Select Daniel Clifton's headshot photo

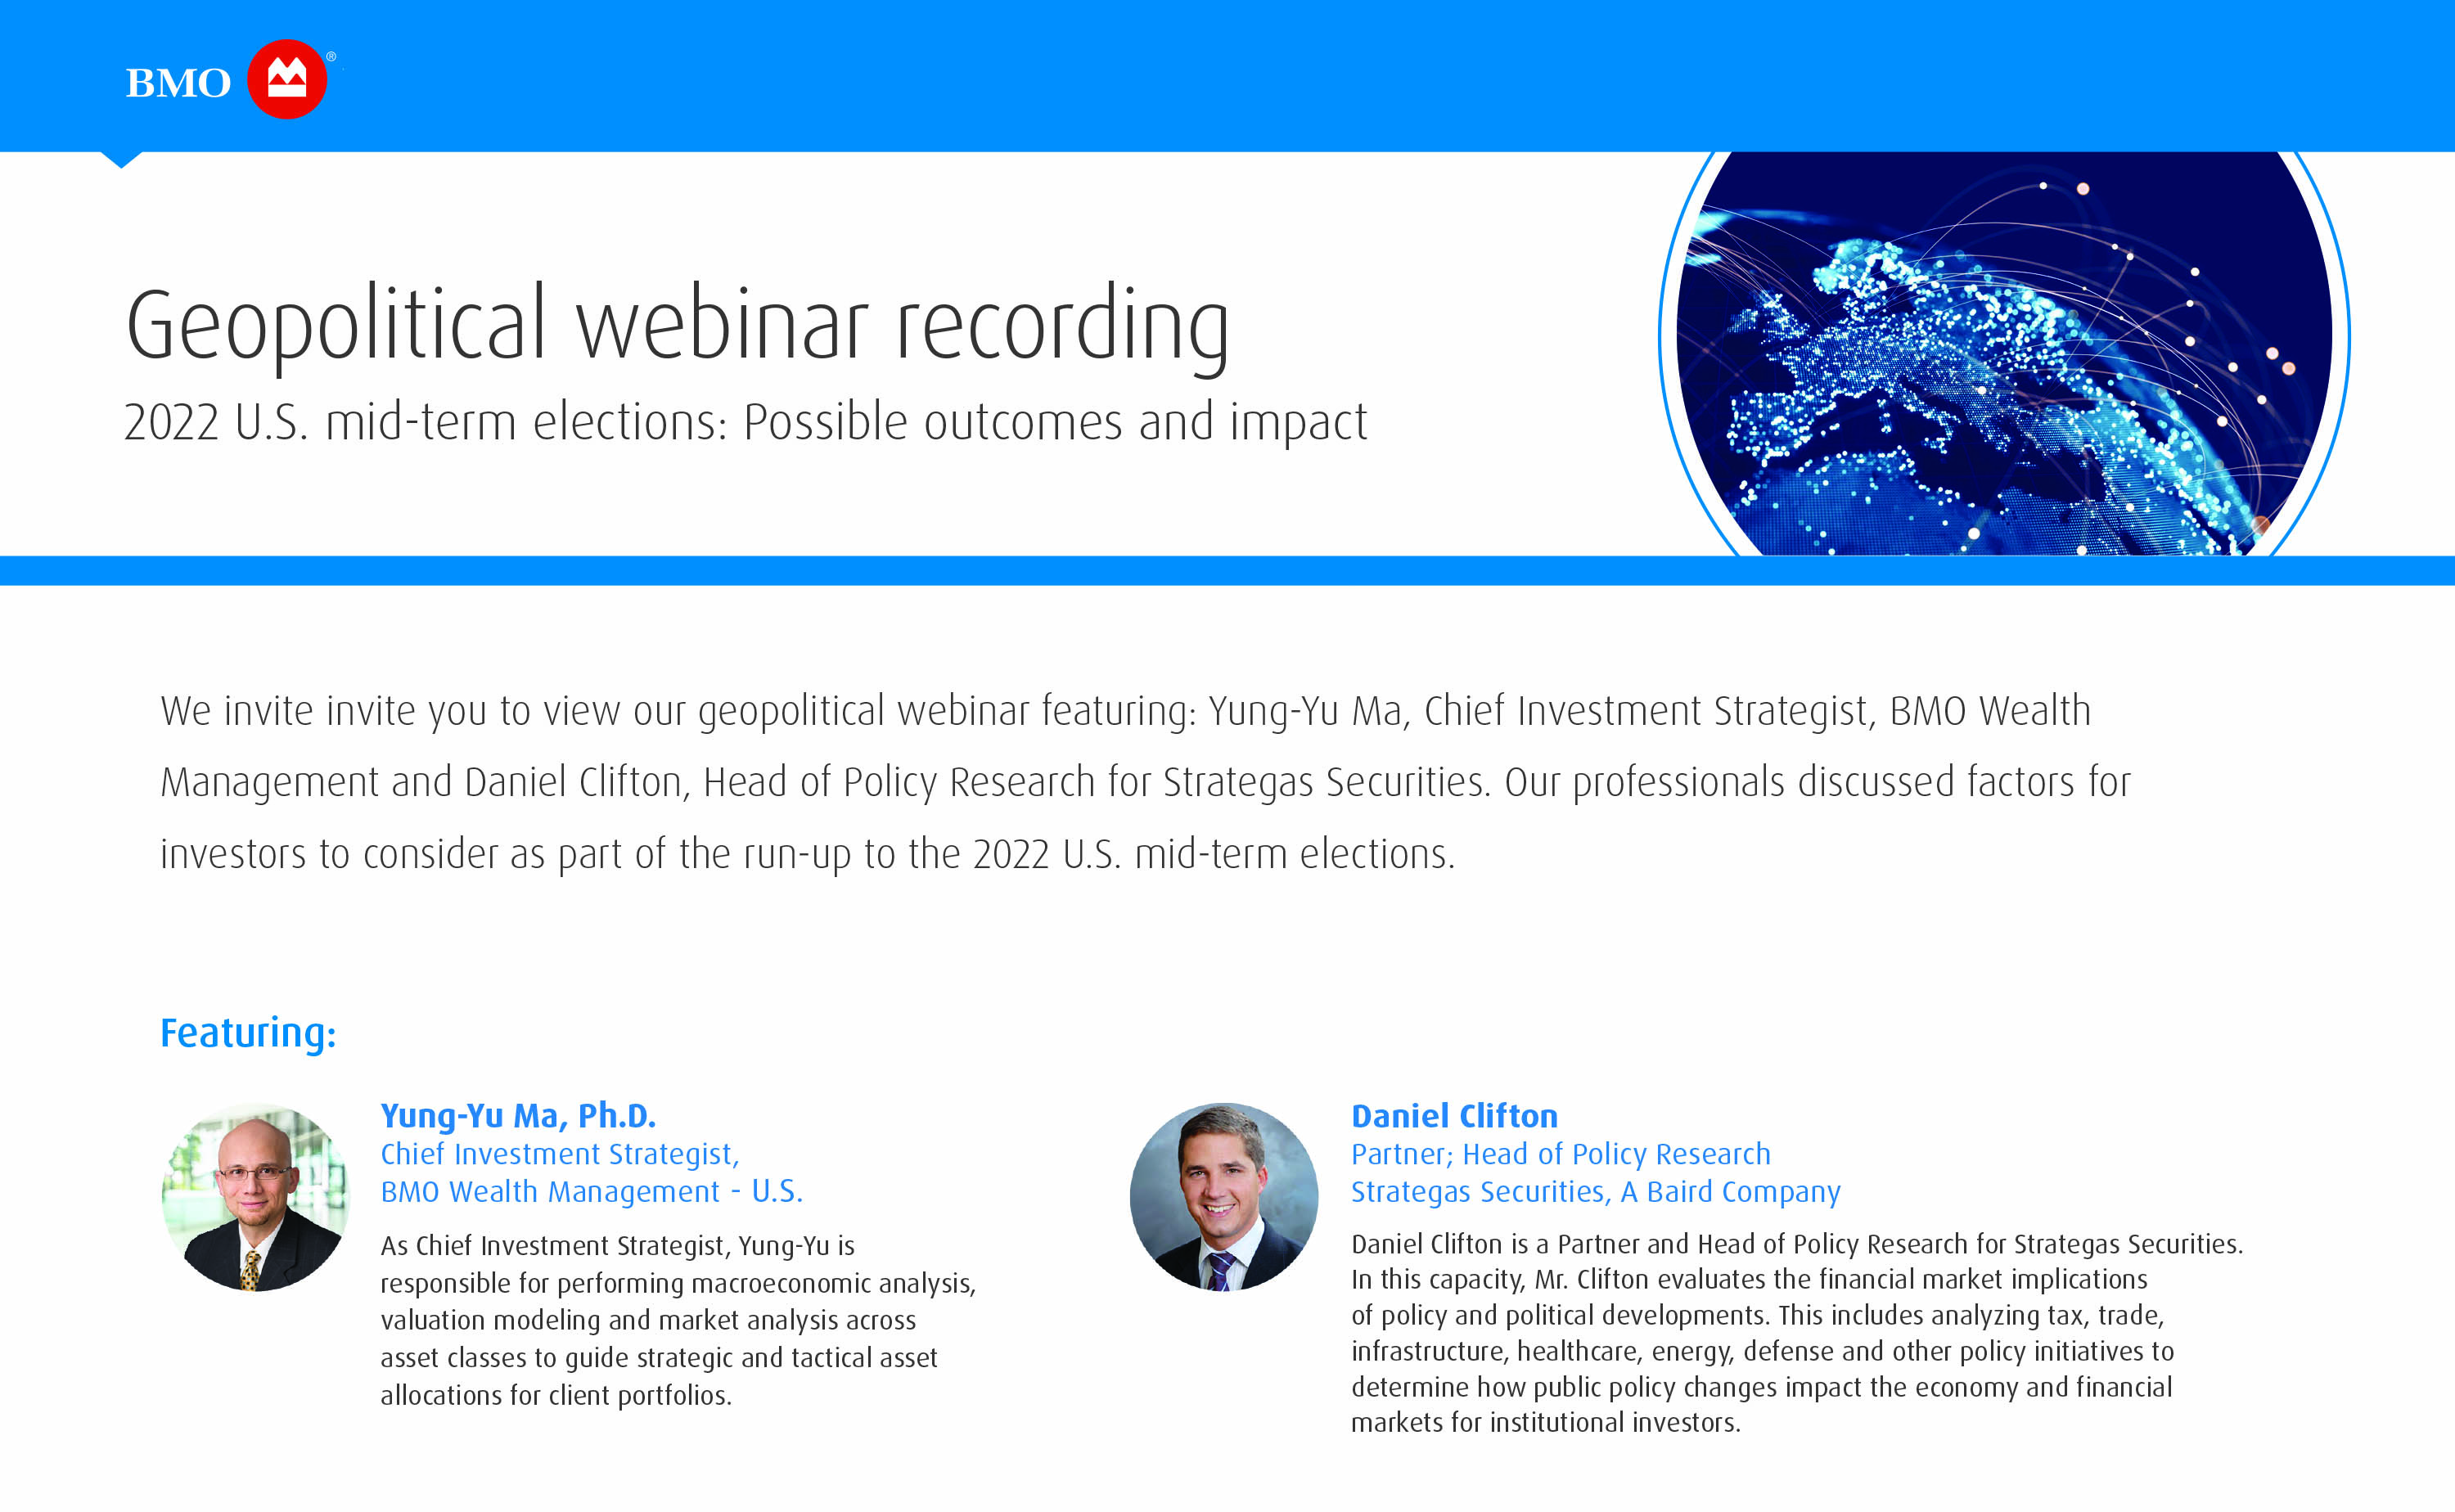tap(1224, 1197)
